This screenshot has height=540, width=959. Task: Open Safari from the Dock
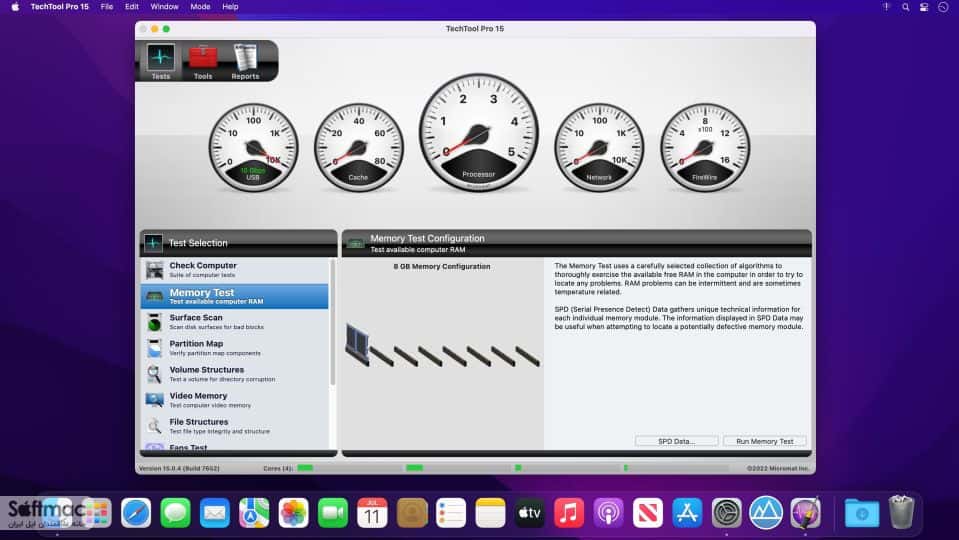[x=136, y=512]
